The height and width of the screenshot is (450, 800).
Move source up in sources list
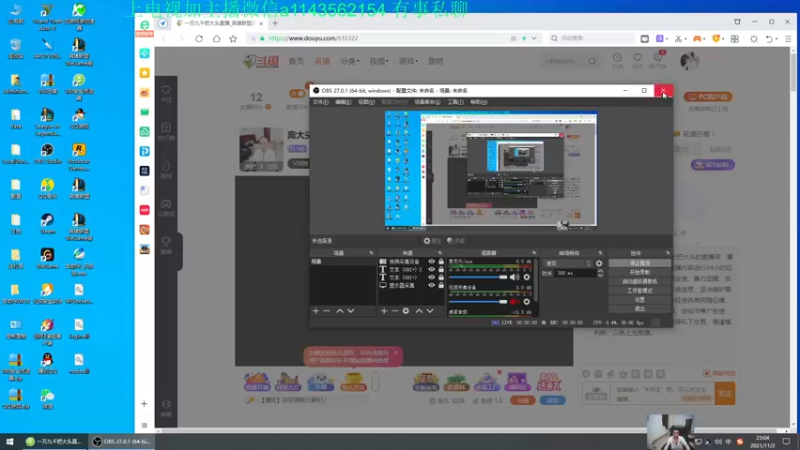coord(419,311)
